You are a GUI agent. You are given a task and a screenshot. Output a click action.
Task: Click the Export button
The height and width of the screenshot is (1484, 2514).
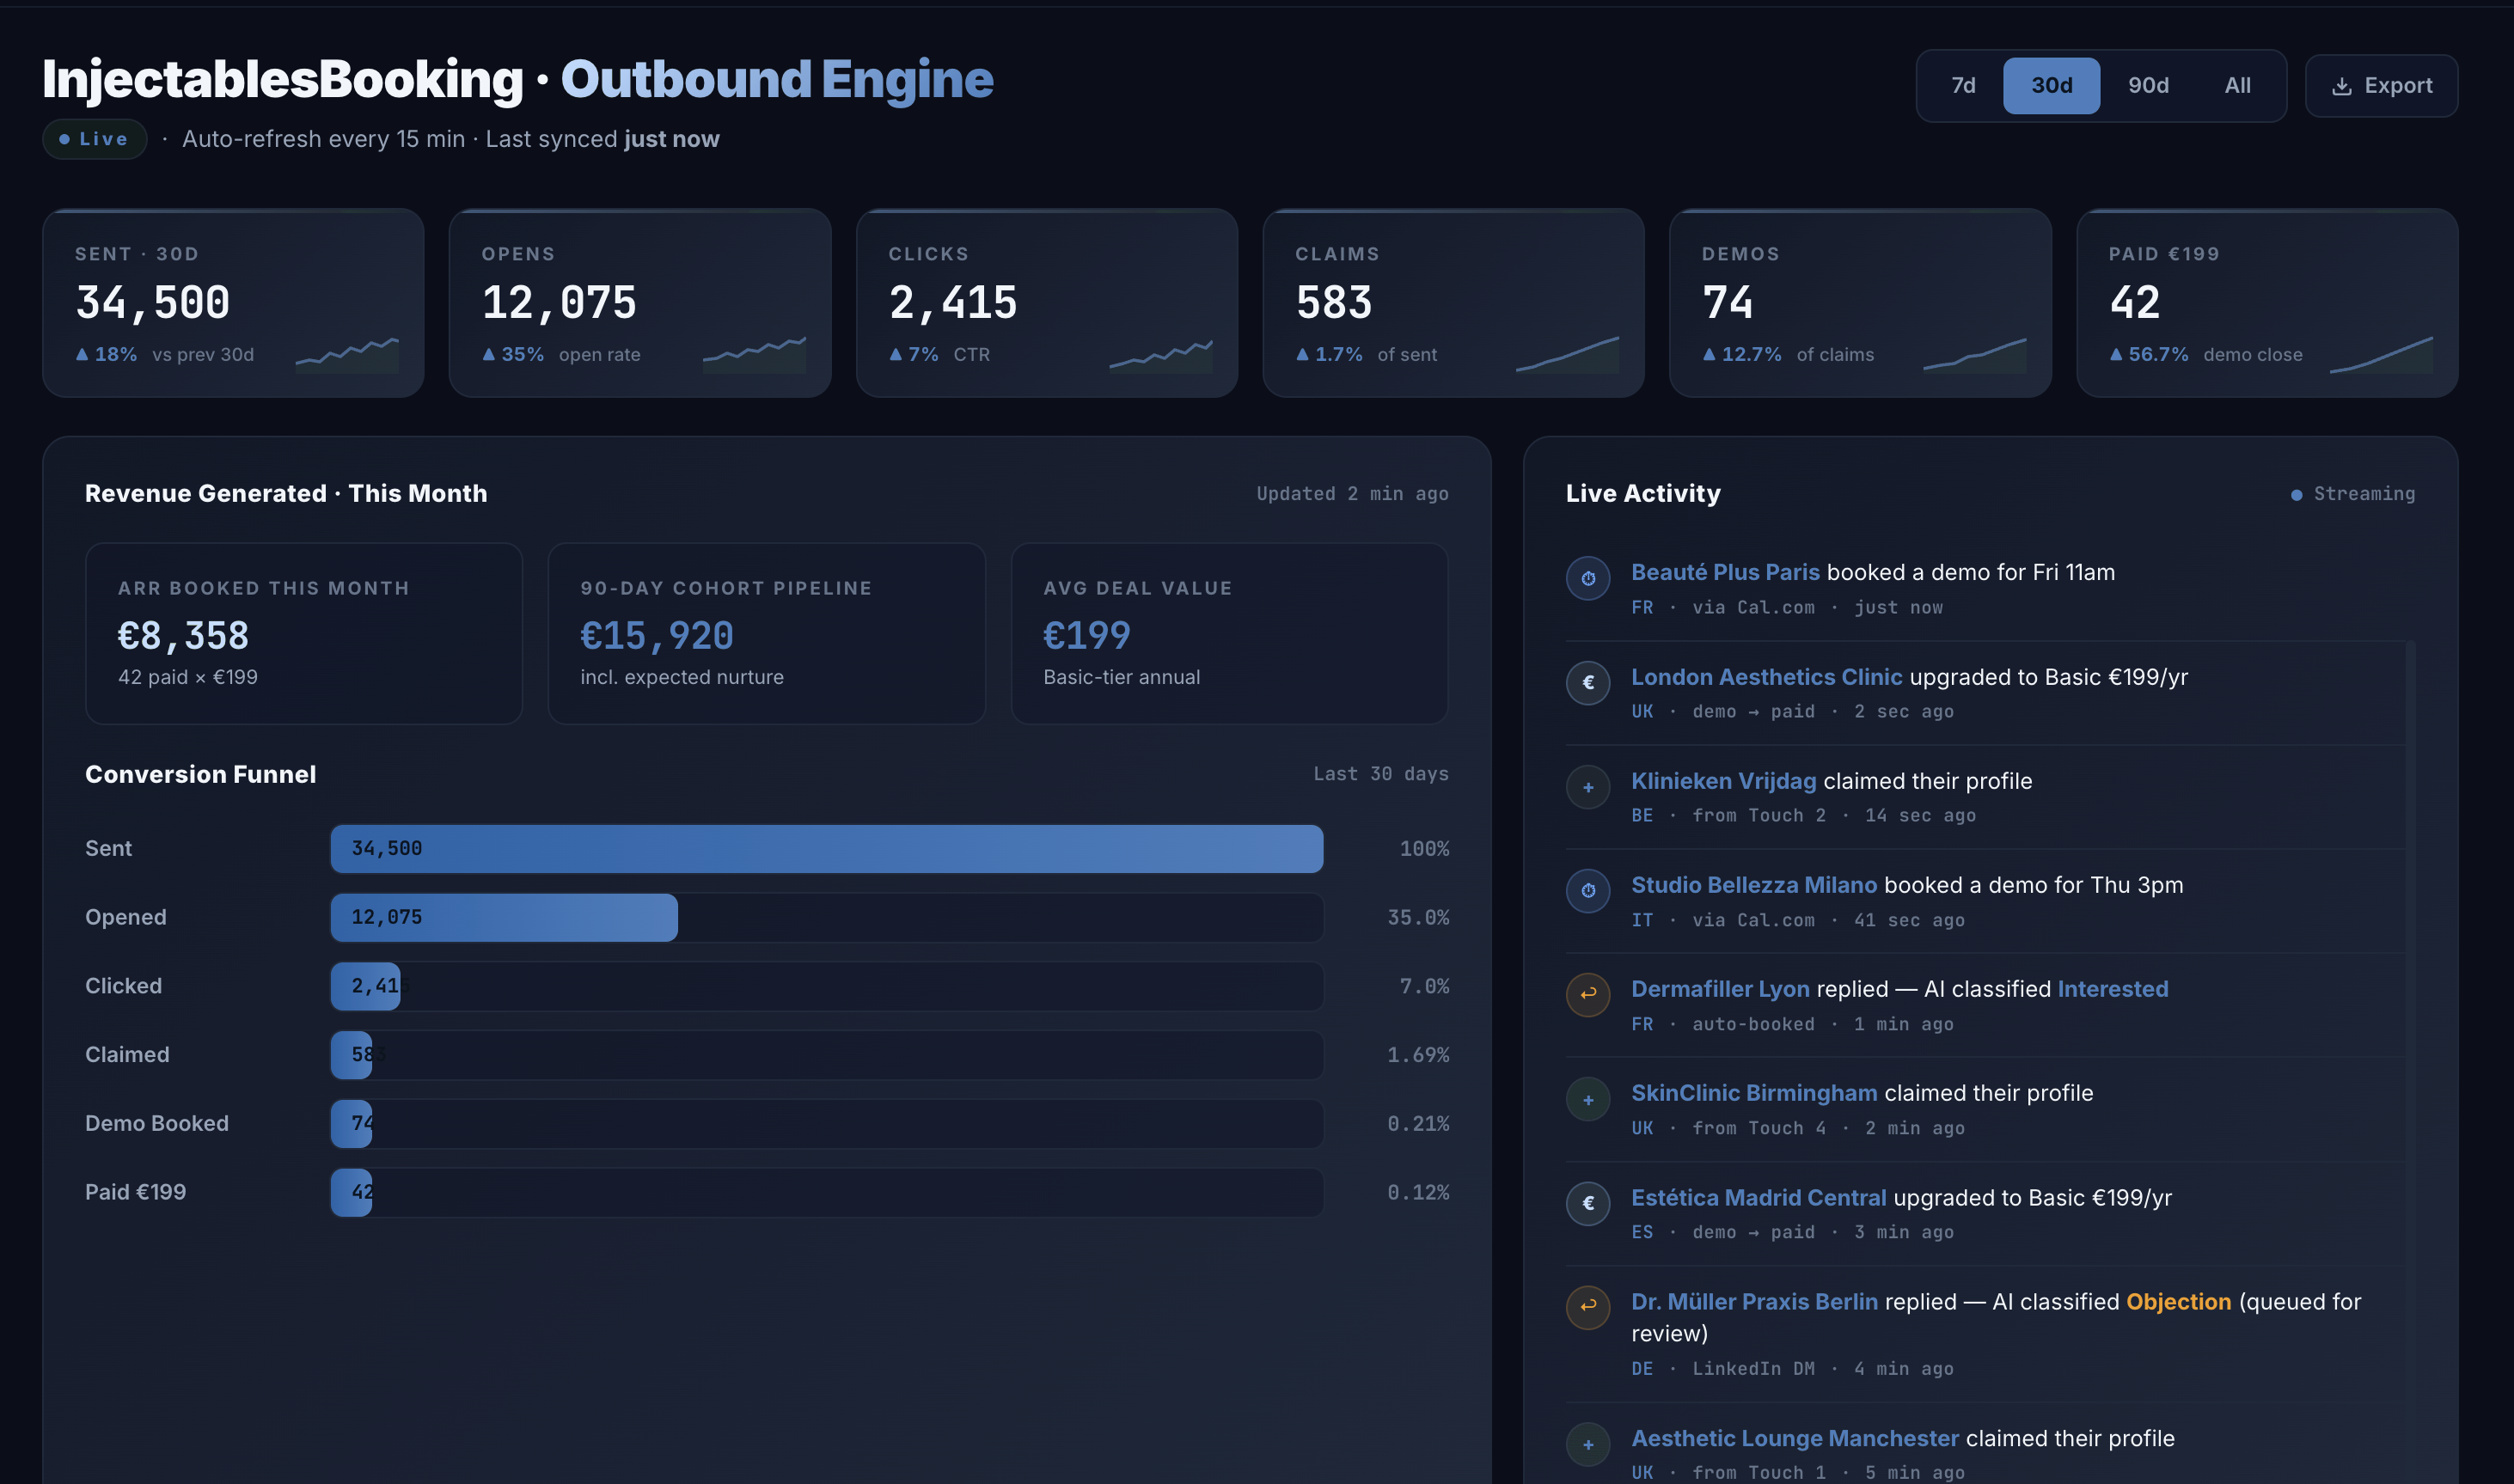pyautogui.click(x=2381, y=86)
